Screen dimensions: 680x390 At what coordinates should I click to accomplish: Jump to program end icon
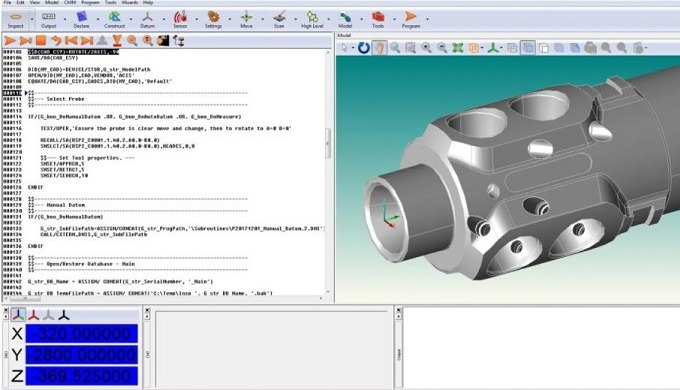click(x=87, y=41)
